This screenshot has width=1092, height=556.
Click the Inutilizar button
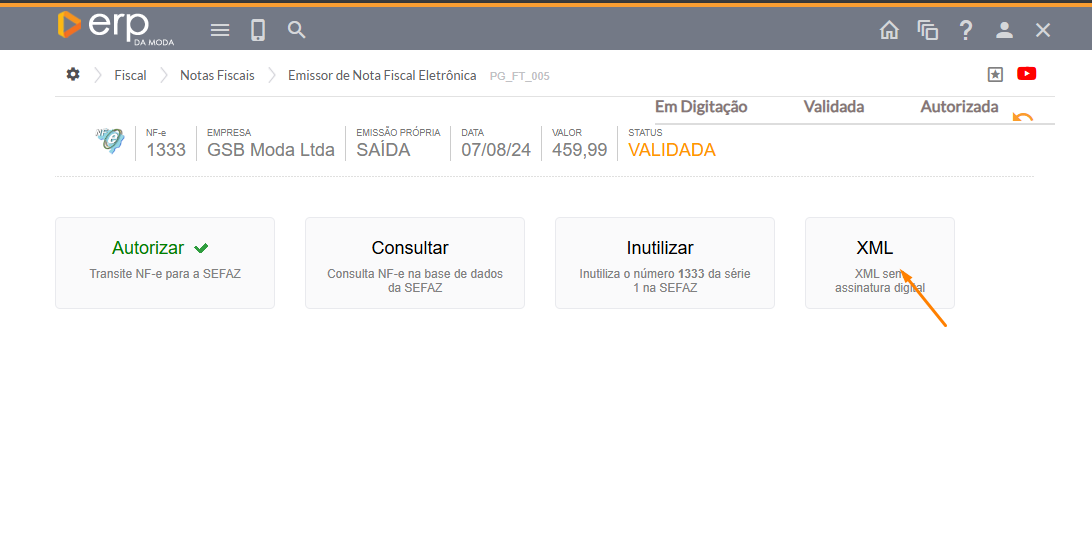click(665, 263)
